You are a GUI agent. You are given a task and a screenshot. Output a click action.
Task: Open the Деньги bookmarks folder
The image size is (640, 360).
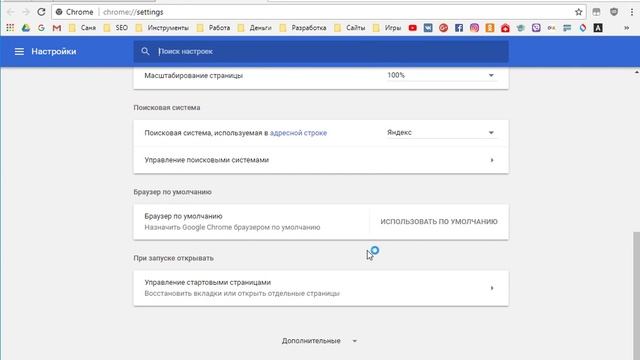(x=254, y=28)
